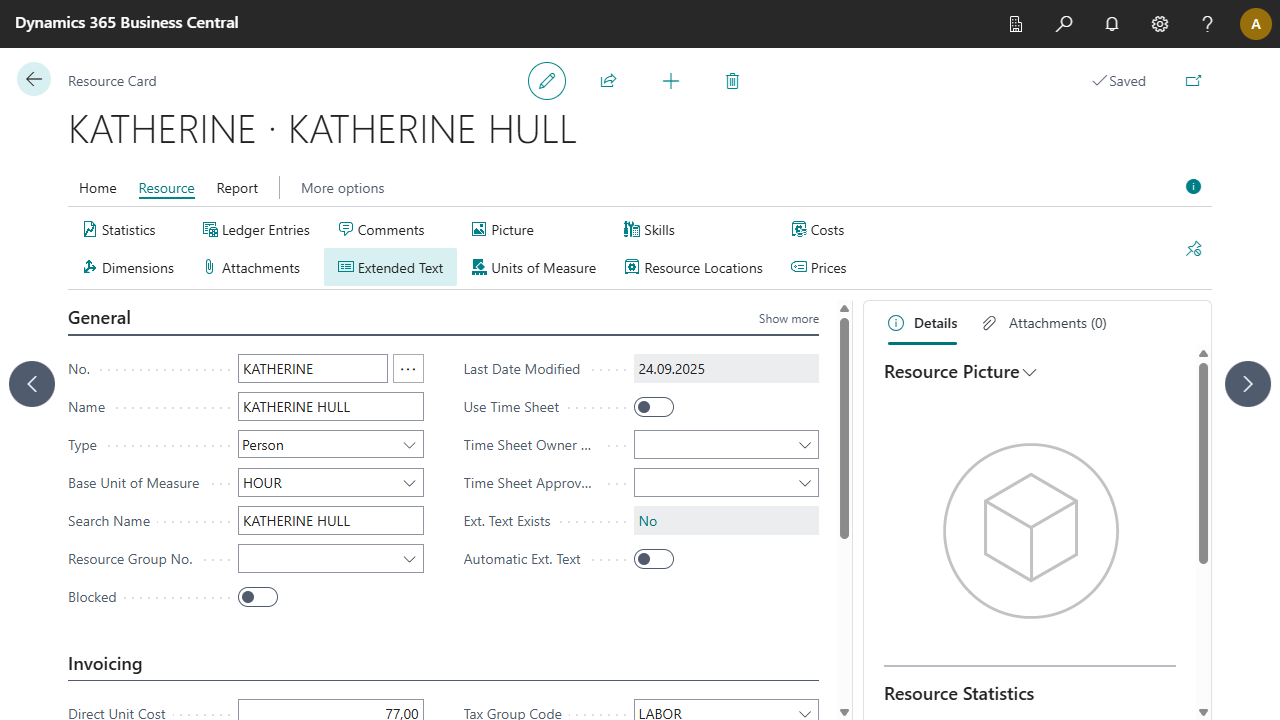Toggle the Use Time Sheet switch
Image resolution: width=1280 pixels, height=720 pixels.
tap(654, 407)
